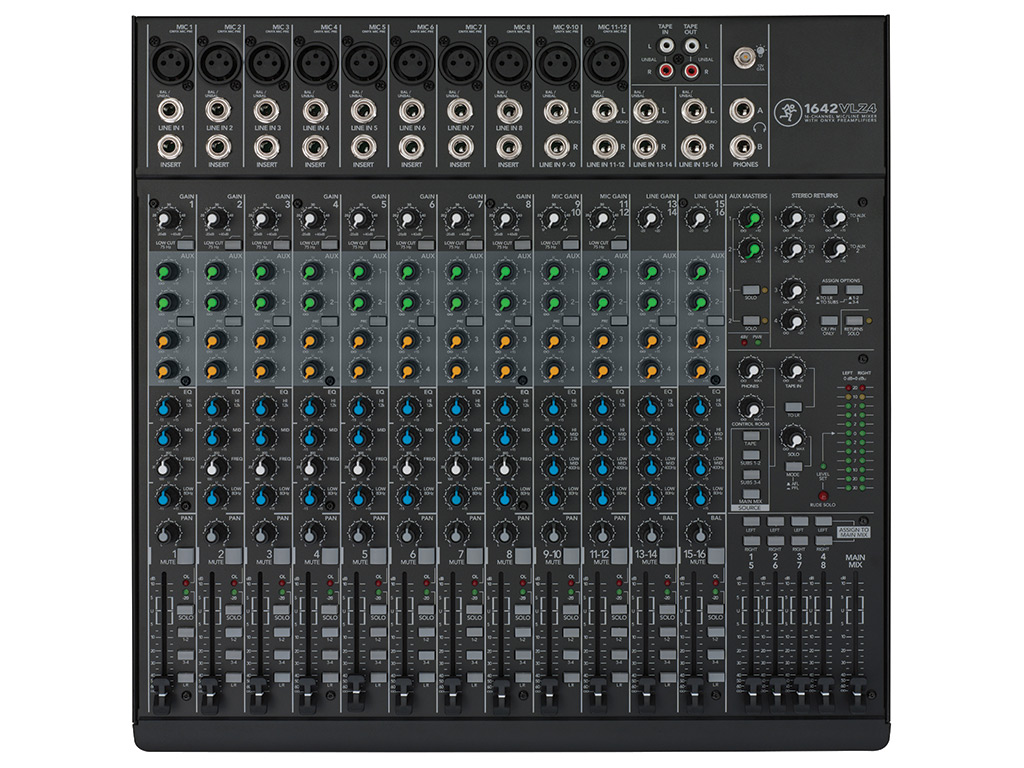The width and height of the screenshot is (1024, 768).
Task: Enable Low Cut on channel 4
Action: pos(328,244)
